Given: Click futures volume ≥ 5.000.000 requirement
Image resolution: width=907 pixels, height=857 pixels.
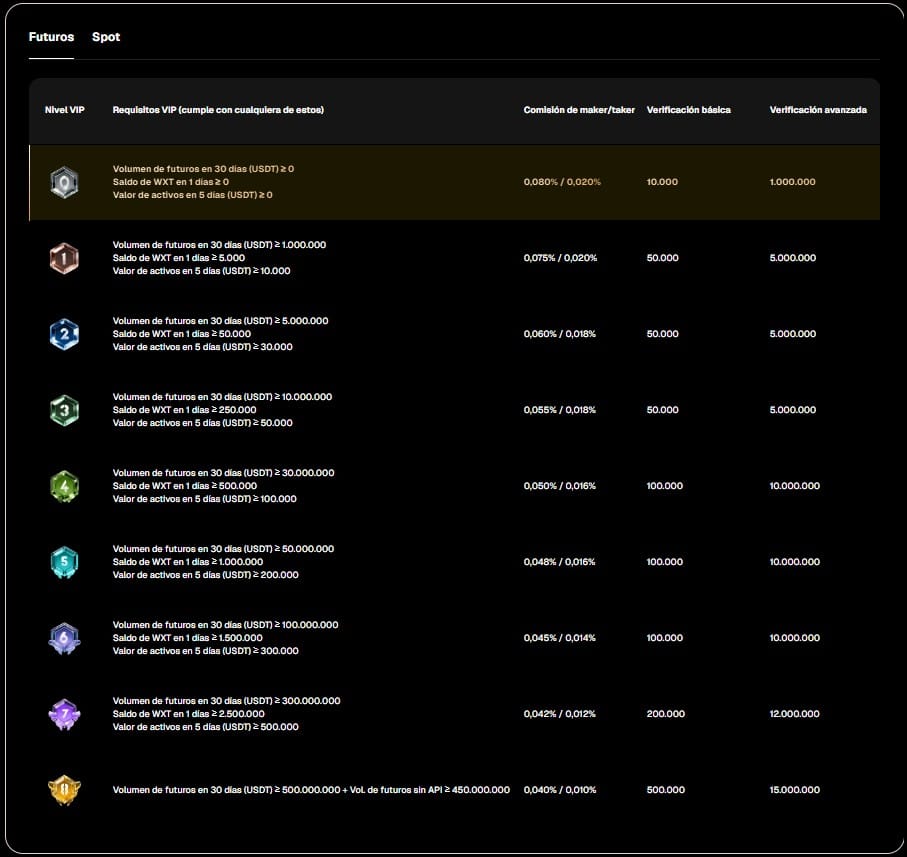Looking at the screenshot, I should pos(220,321).
